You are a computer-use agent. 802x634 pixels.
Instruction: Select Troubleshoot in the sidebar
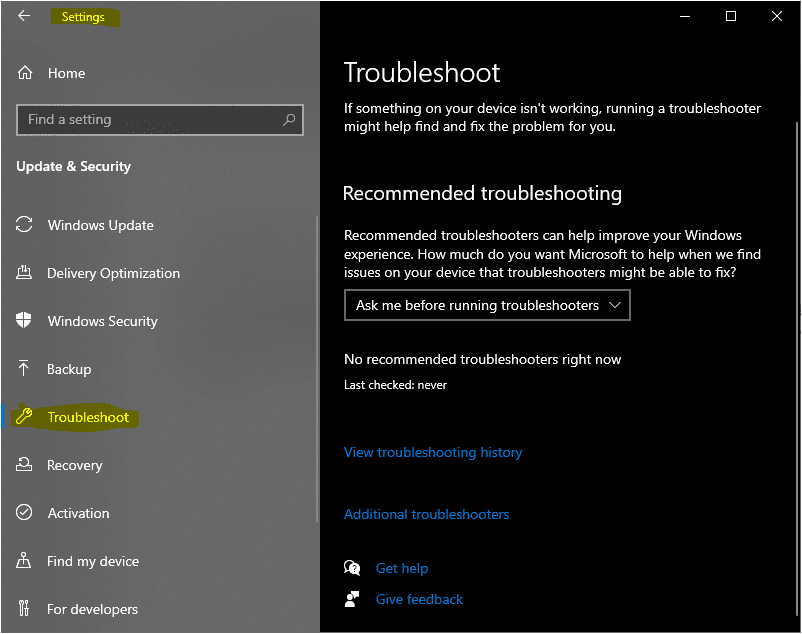(88, 417)
